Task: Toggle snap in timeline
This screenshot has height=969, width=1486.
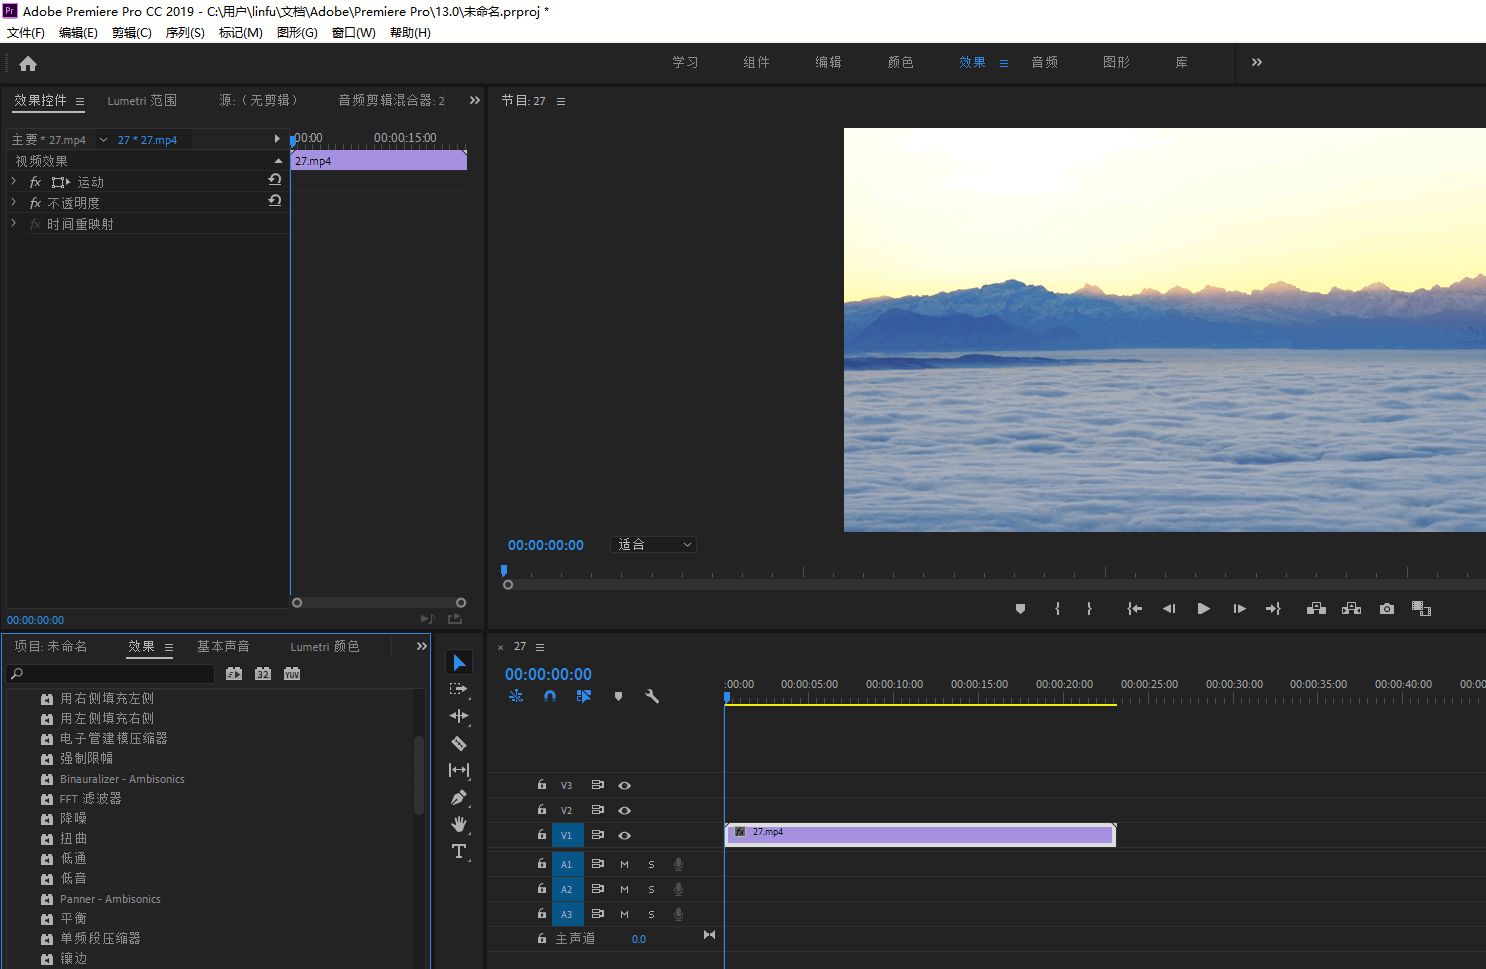Action: point(549,696)
